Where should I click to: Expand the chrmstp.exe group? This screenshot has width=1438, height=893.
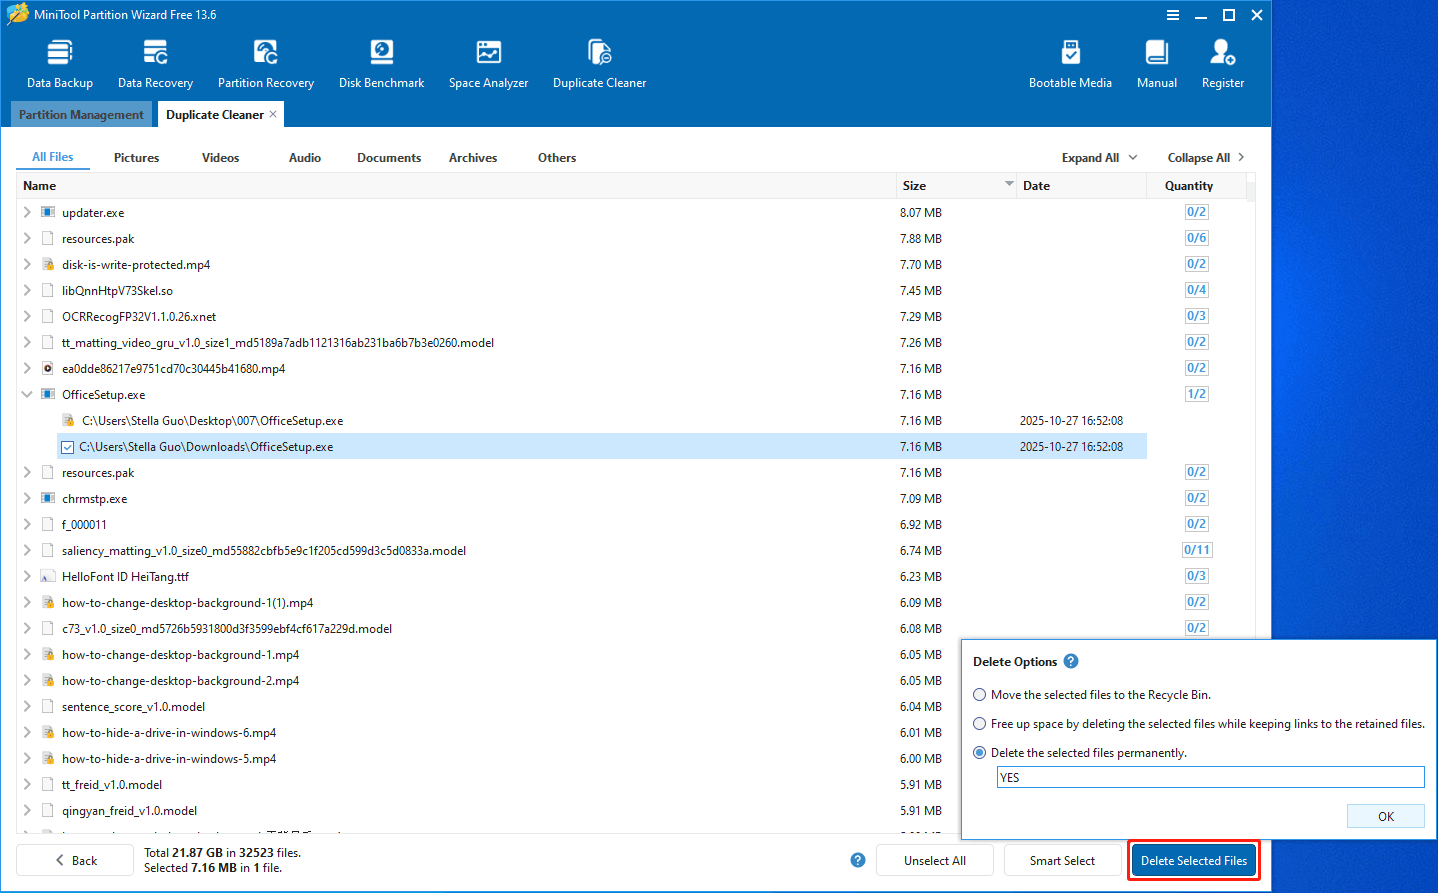(27, 498)
